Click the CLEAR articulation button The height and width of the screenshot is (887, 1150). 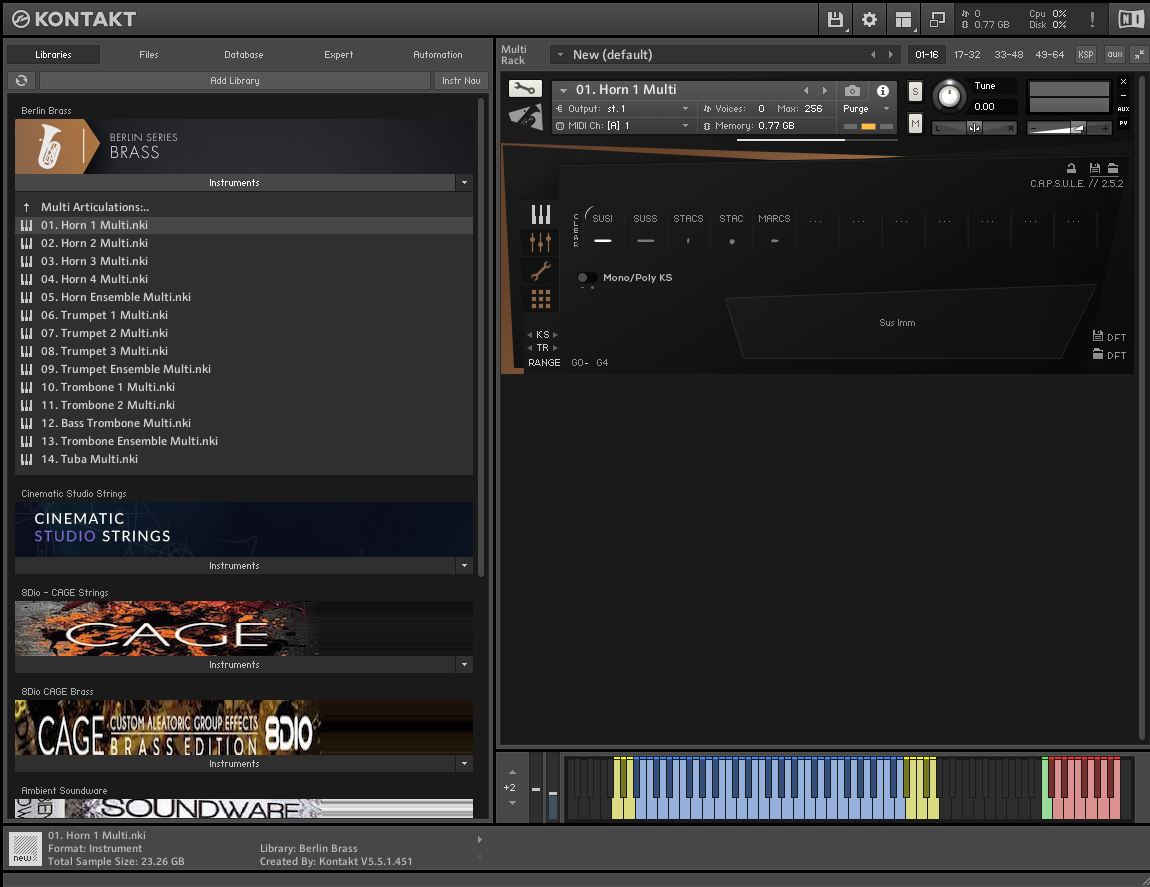tap(576, 230)
